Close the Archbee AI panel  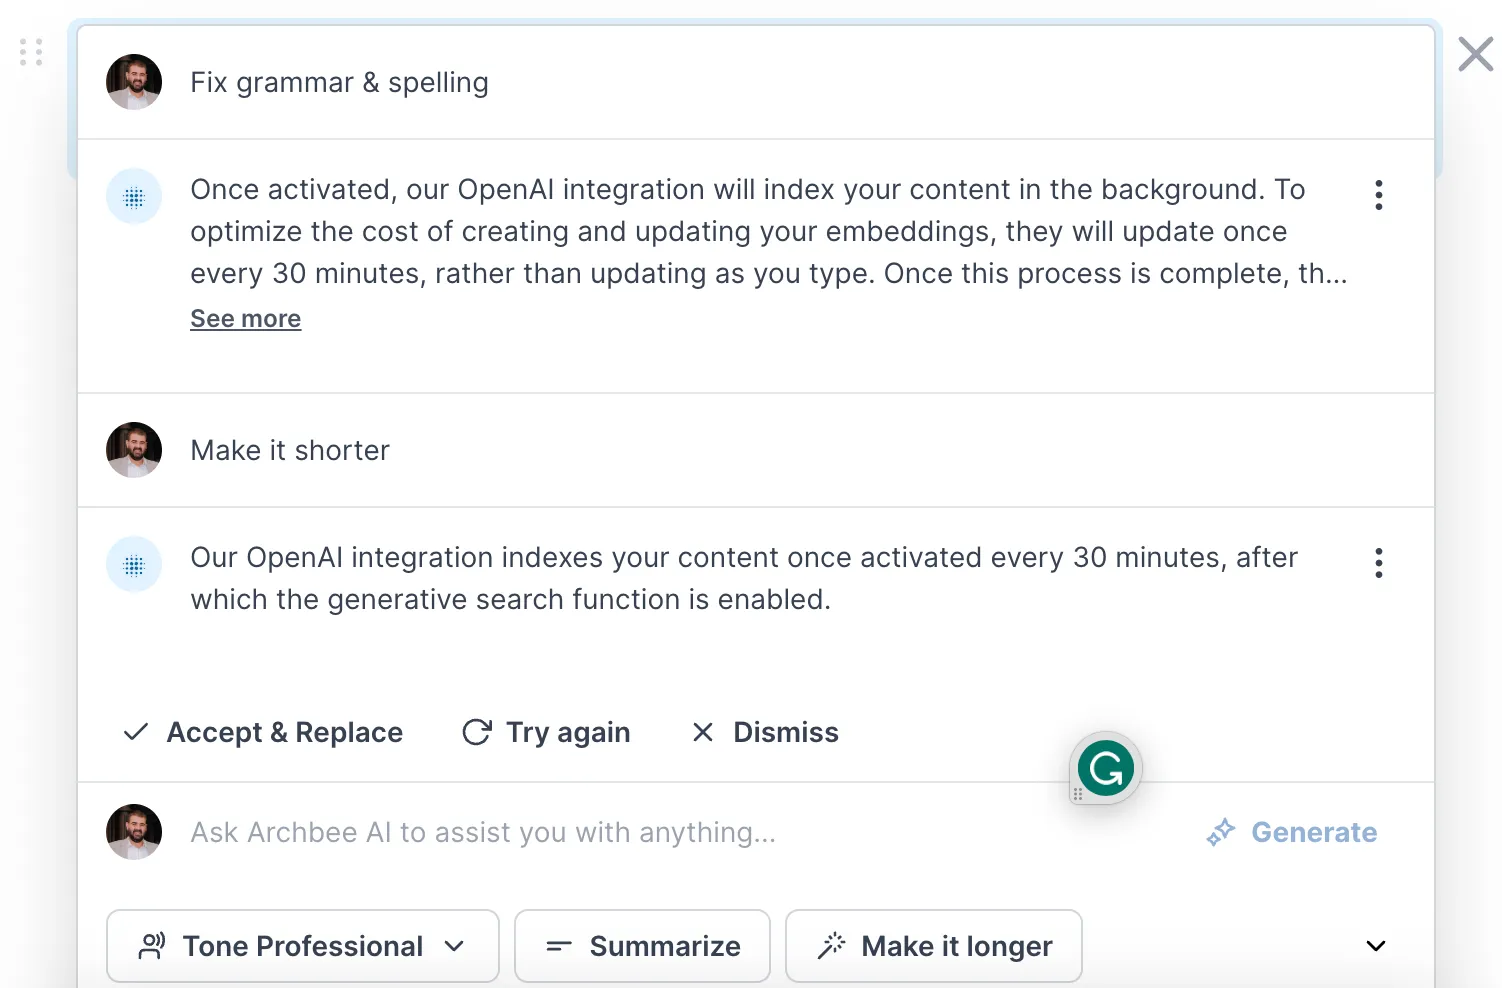point(1475,54)
